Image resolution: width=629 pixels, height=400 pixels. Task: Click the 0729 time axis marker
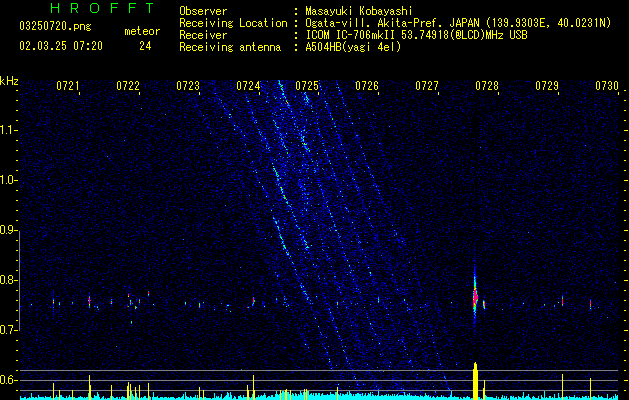point(547,85)
